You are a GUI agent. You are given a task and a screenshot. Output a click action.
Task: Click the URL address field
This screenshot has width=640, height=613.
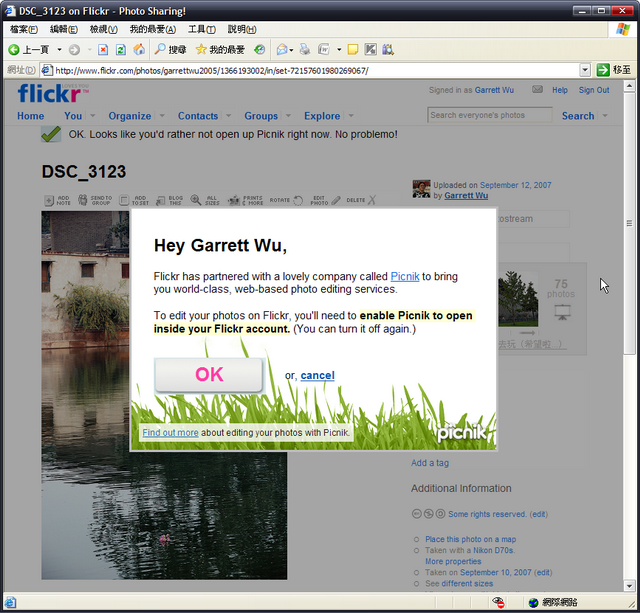310,71
